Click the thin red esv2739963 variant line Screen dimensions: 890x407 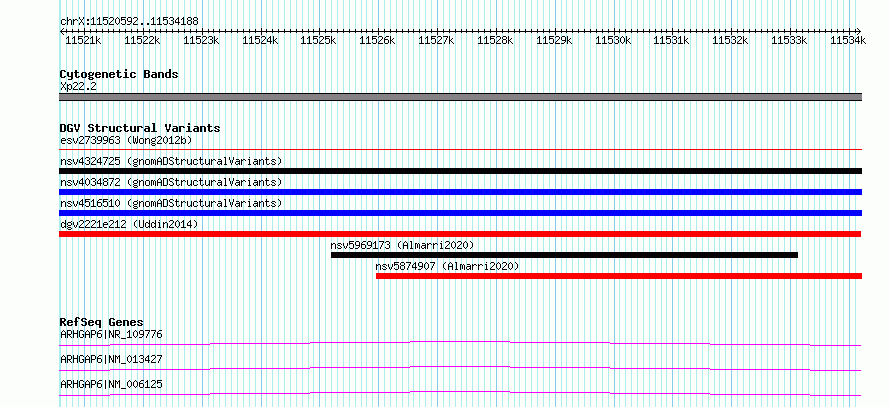461,150
